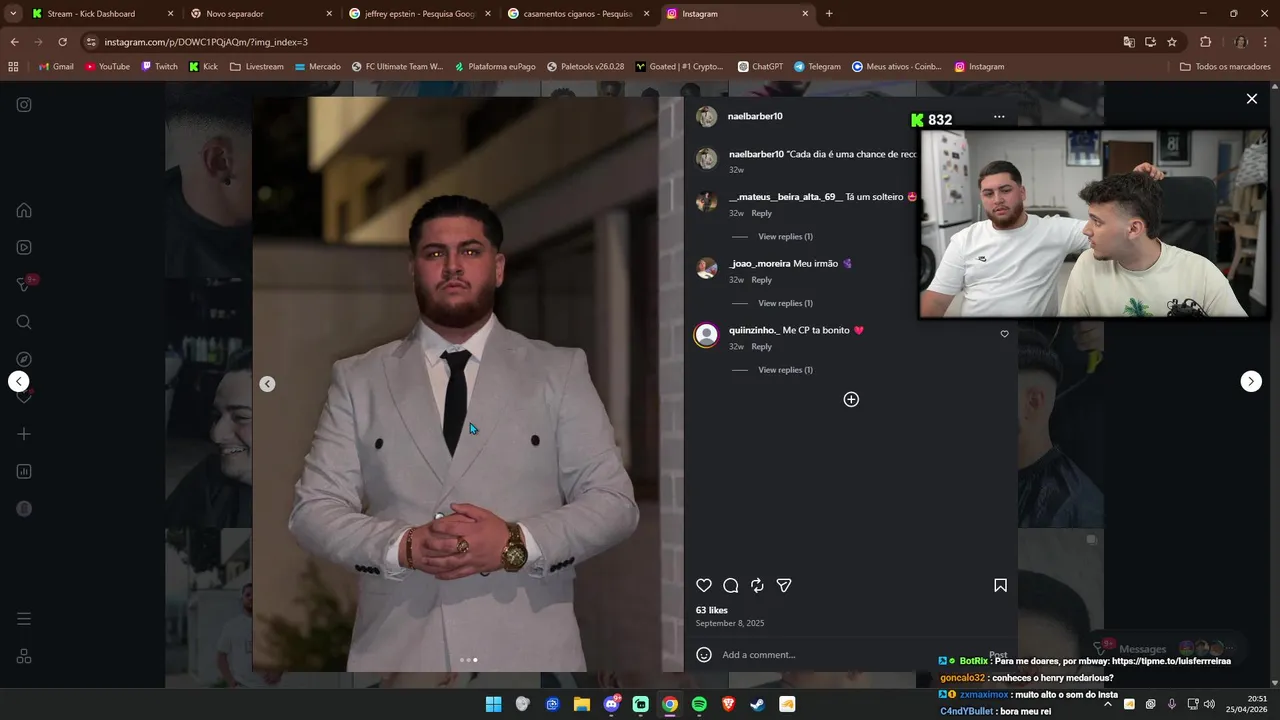1280x720 pixels.
Task: Share the post via paper plane icon
Action: pyautogui.click(x=784, y=585)
